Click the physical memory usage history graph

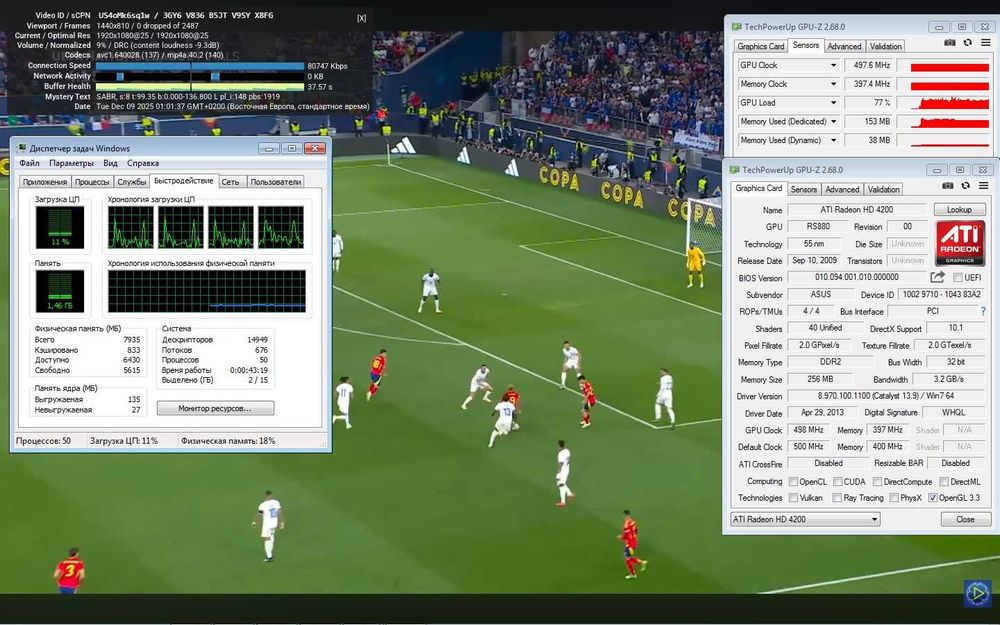(207, 291)
